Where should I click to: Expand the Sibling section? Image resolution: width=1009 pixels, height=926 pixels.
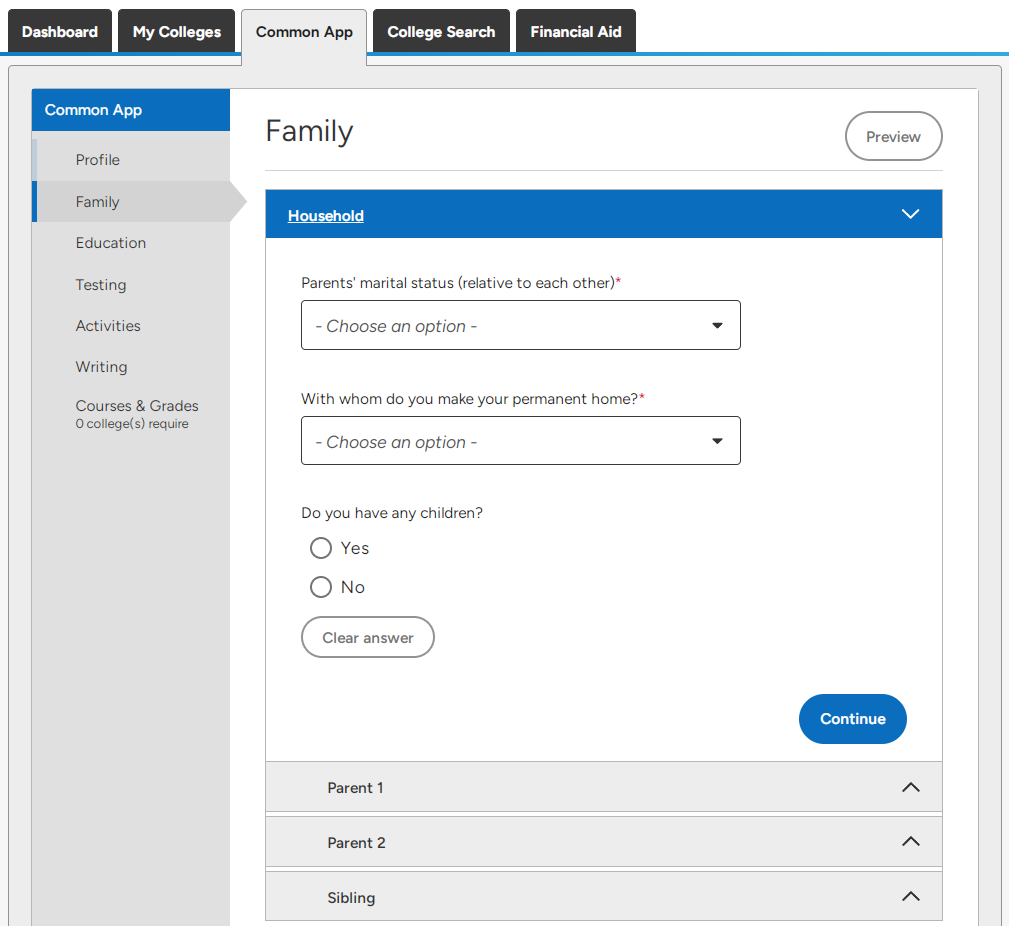604,897
